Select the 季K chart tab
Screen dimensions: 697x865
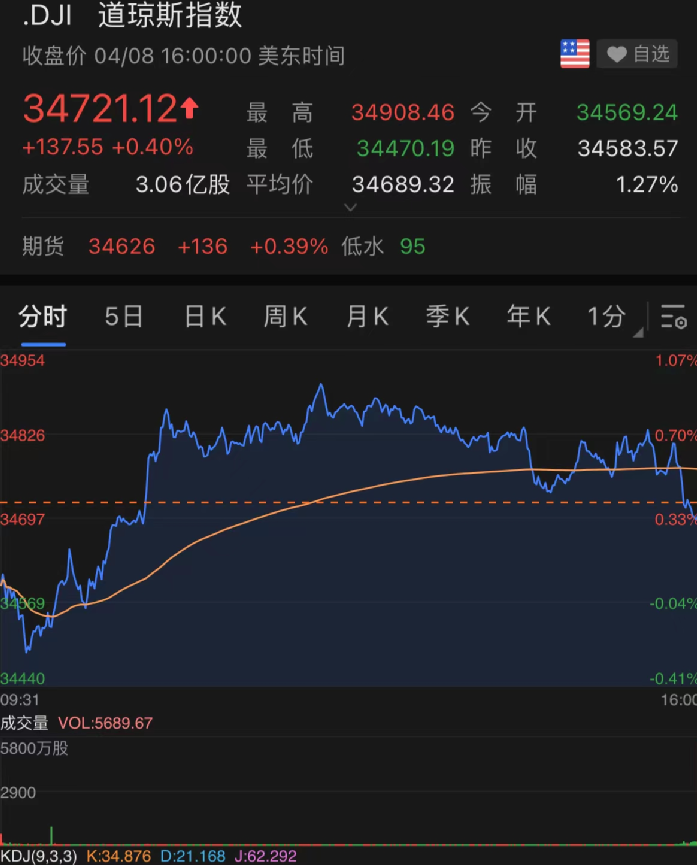(448, 317)
